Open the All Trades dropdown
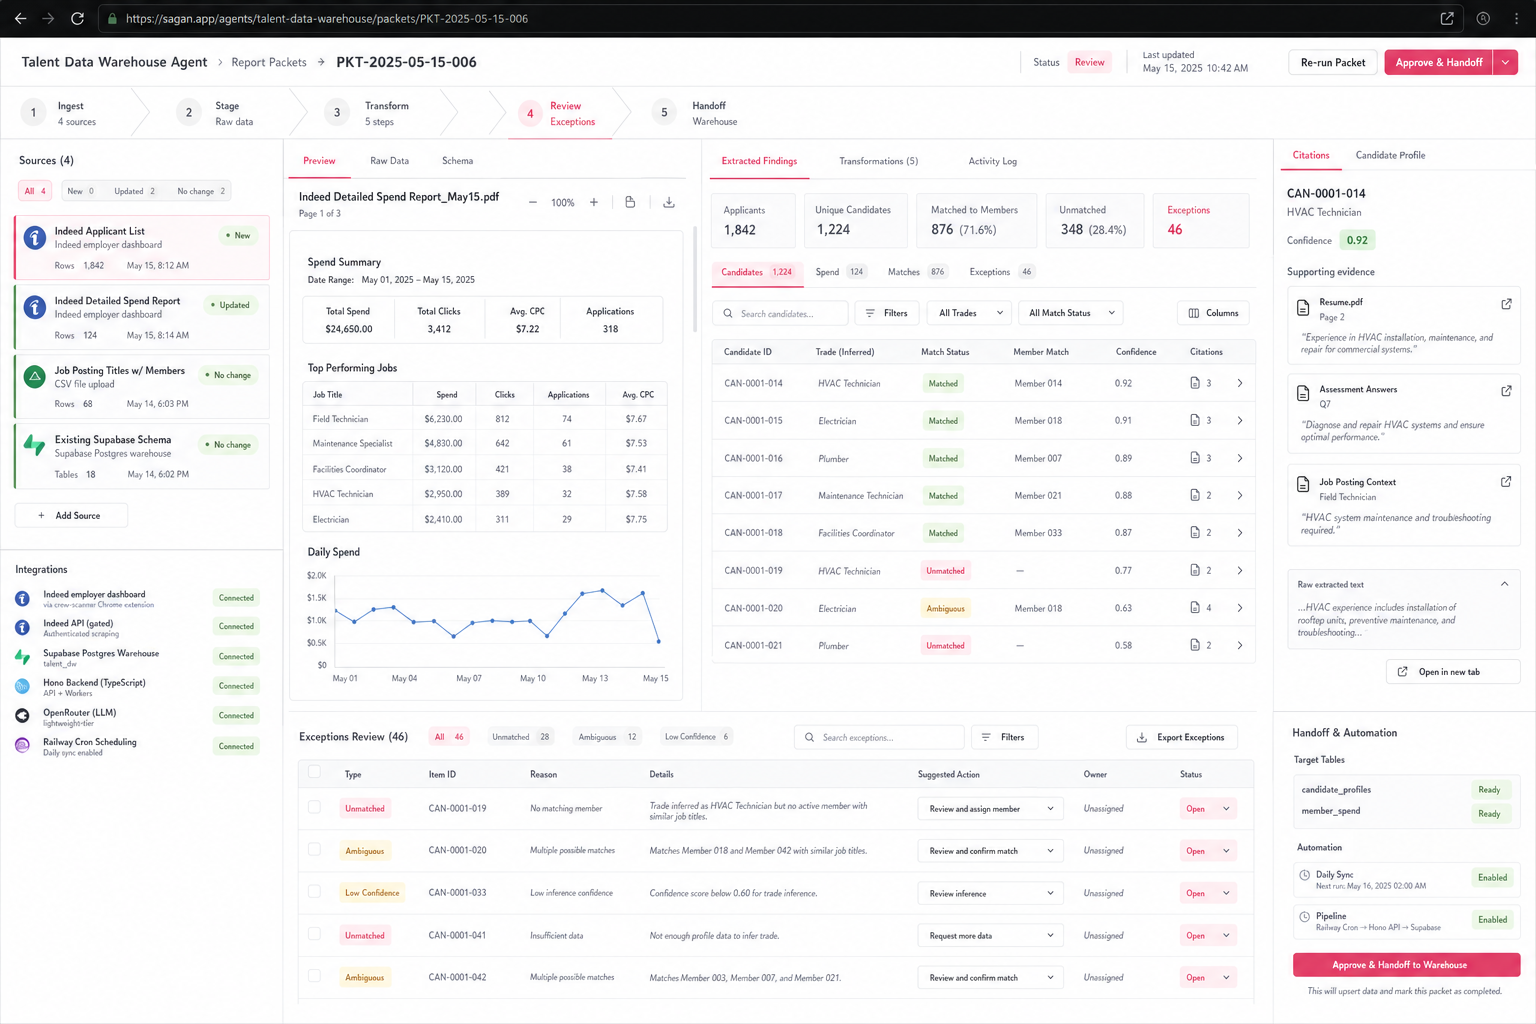This screenshot has height=1024, width=1536. pyautogui.click(x=969, y=313)
